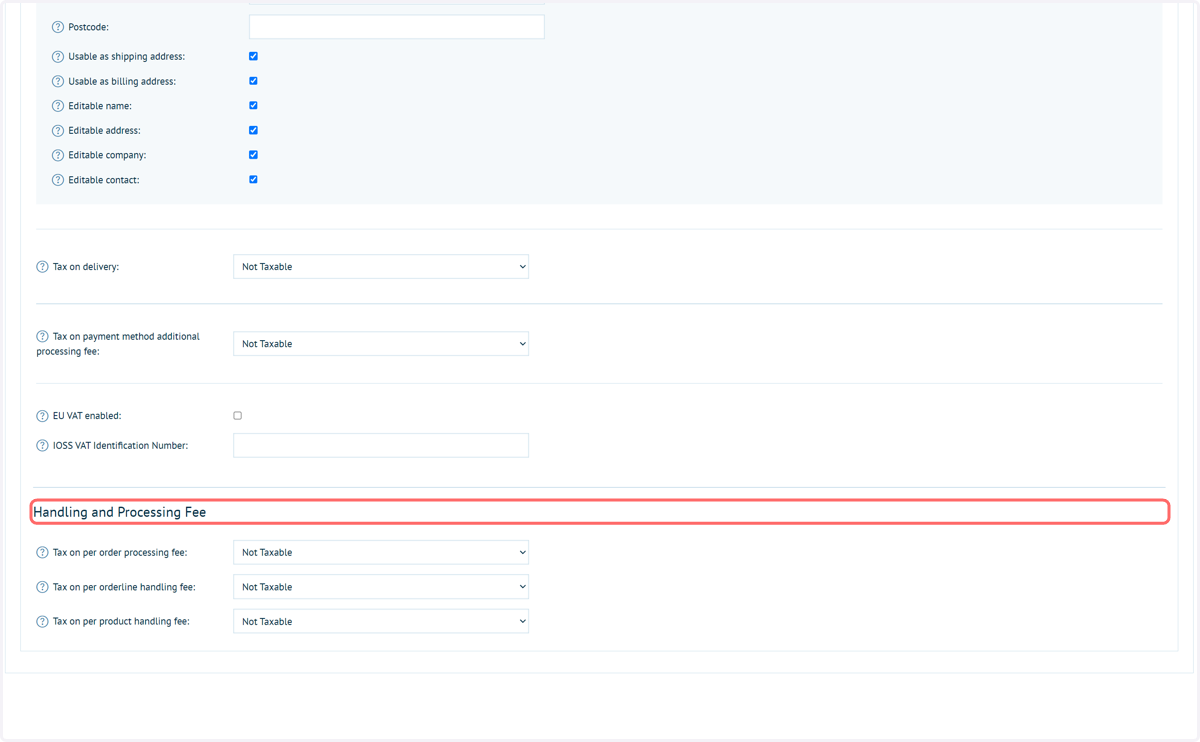Click the 'Editable address:' label text
Image resolution: width=1200 pixels, height=742 pixels.
(104, 131)
